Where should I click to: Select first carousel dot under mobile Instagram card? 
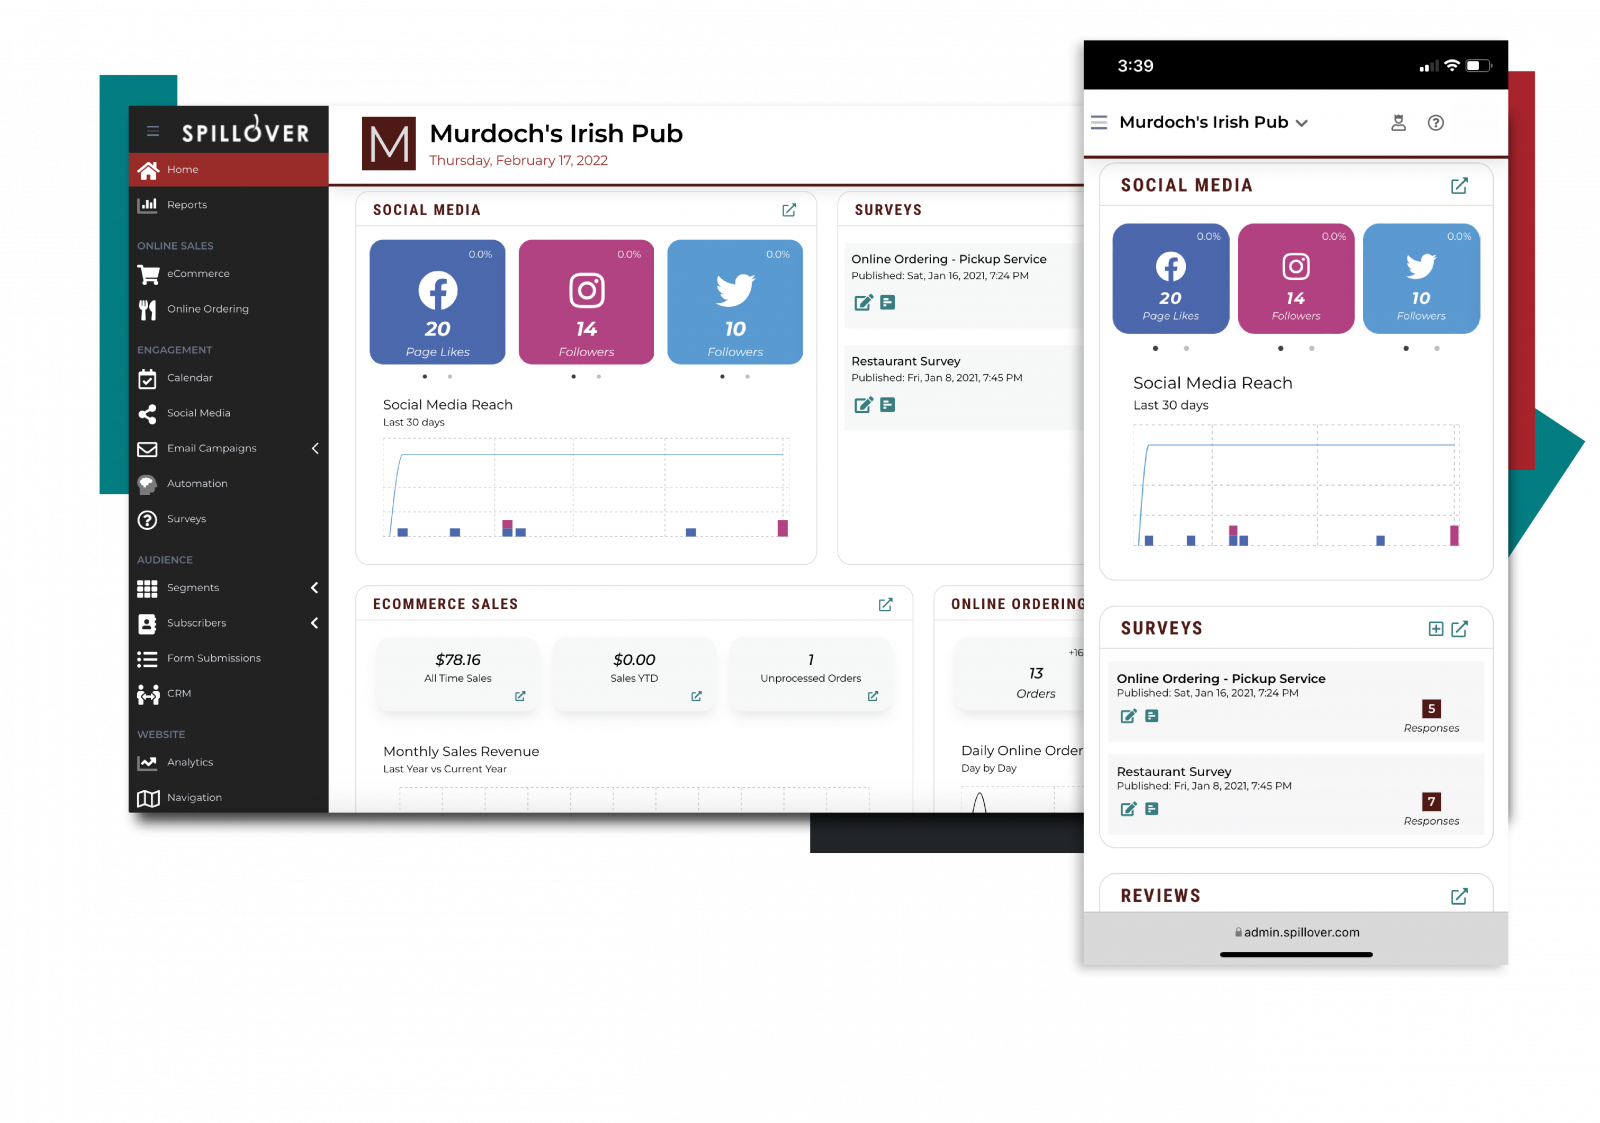[x=1280, y=349]
